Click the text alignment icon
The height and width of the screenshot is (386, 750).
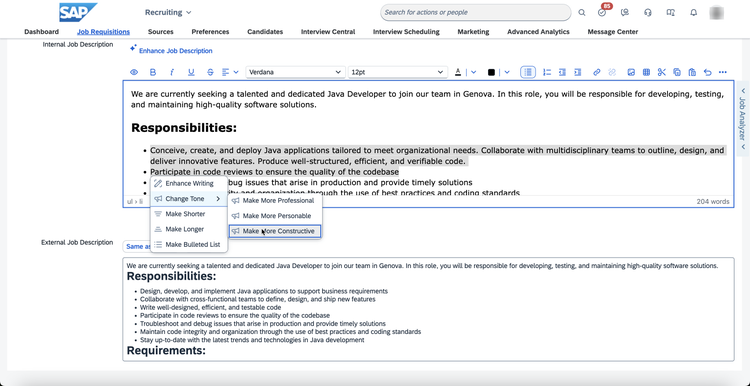[x=226, y=72]
